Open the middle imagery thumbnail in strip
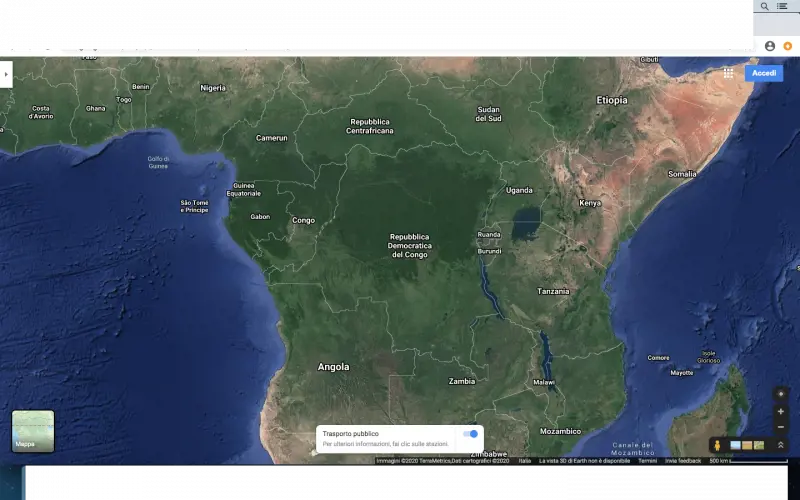Viewport: 800px width, 500px height. tap(747, 445)
